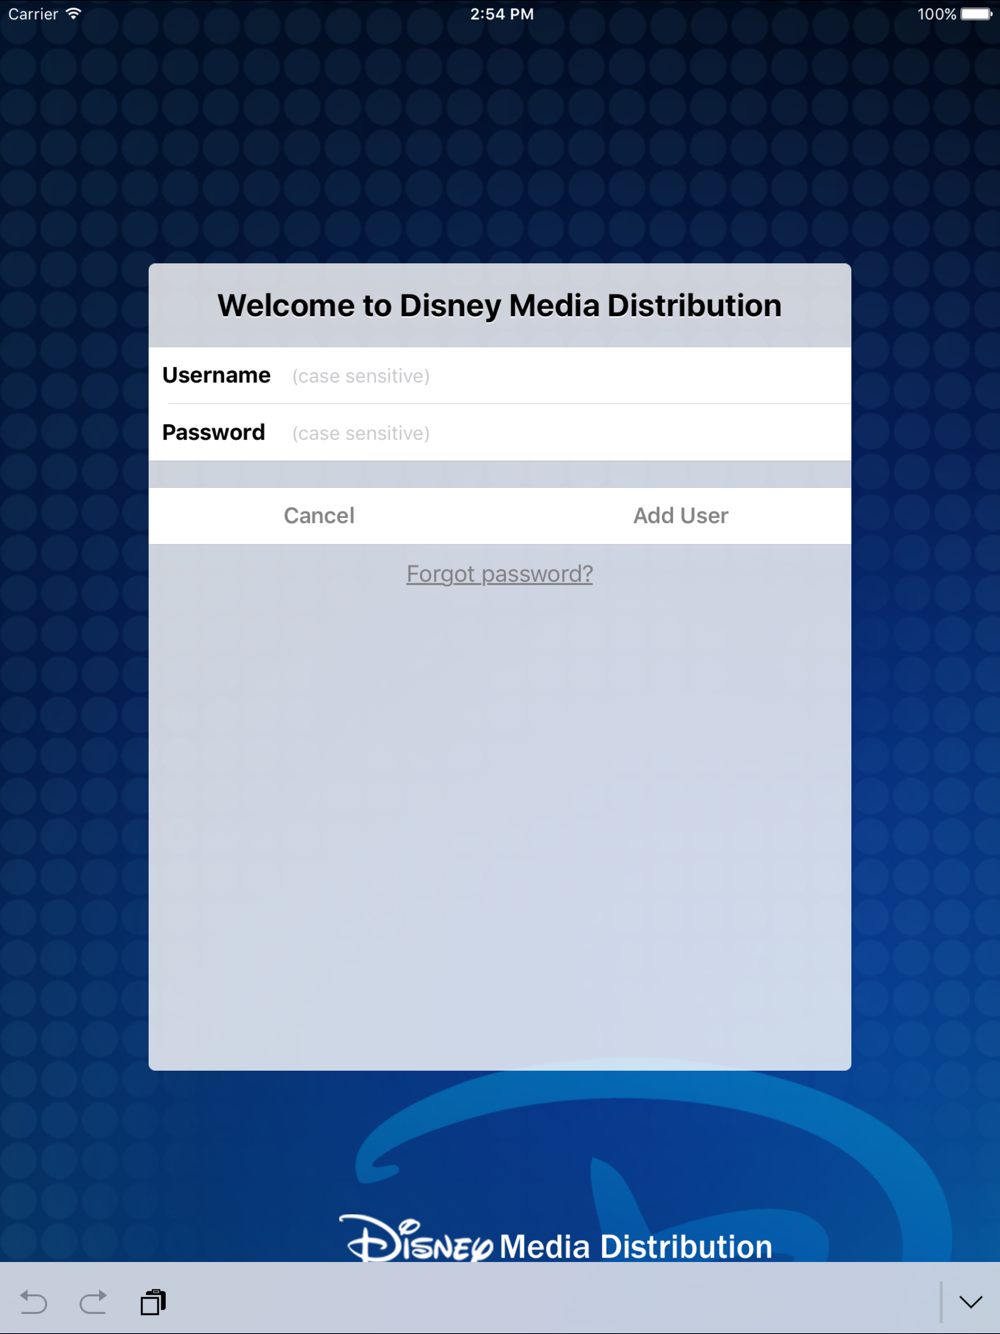Tap the Username label
The height and width of the screenshot is (1334, 1000).
point(216,375)
